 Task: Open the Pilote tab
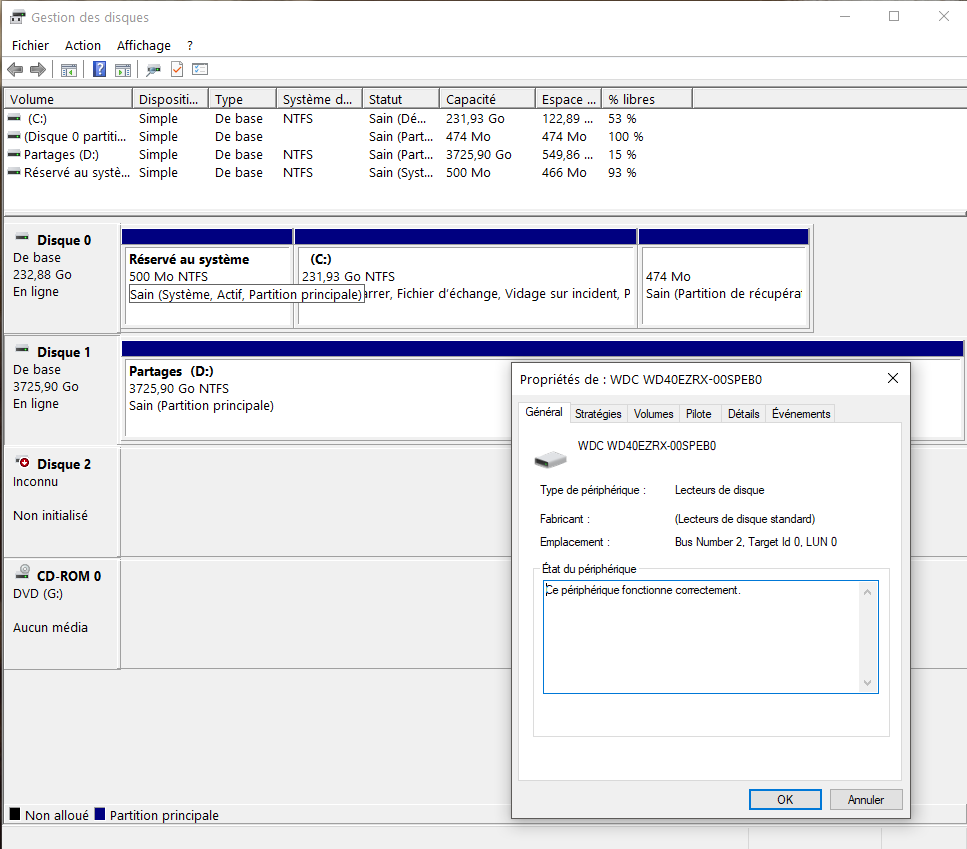coord(699,414)
